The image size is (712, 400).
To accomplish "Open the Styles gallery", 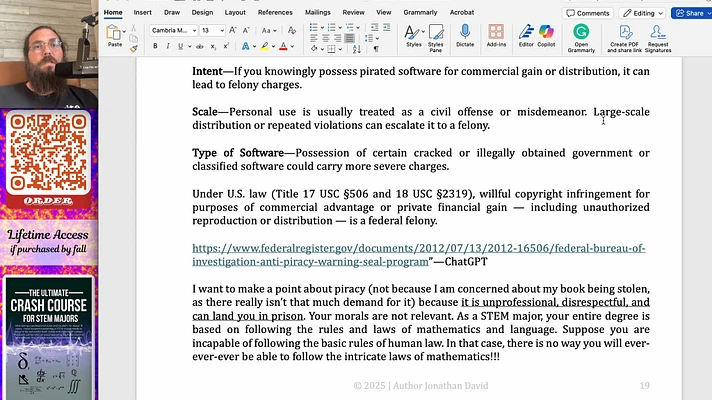I will pos(414,35).
